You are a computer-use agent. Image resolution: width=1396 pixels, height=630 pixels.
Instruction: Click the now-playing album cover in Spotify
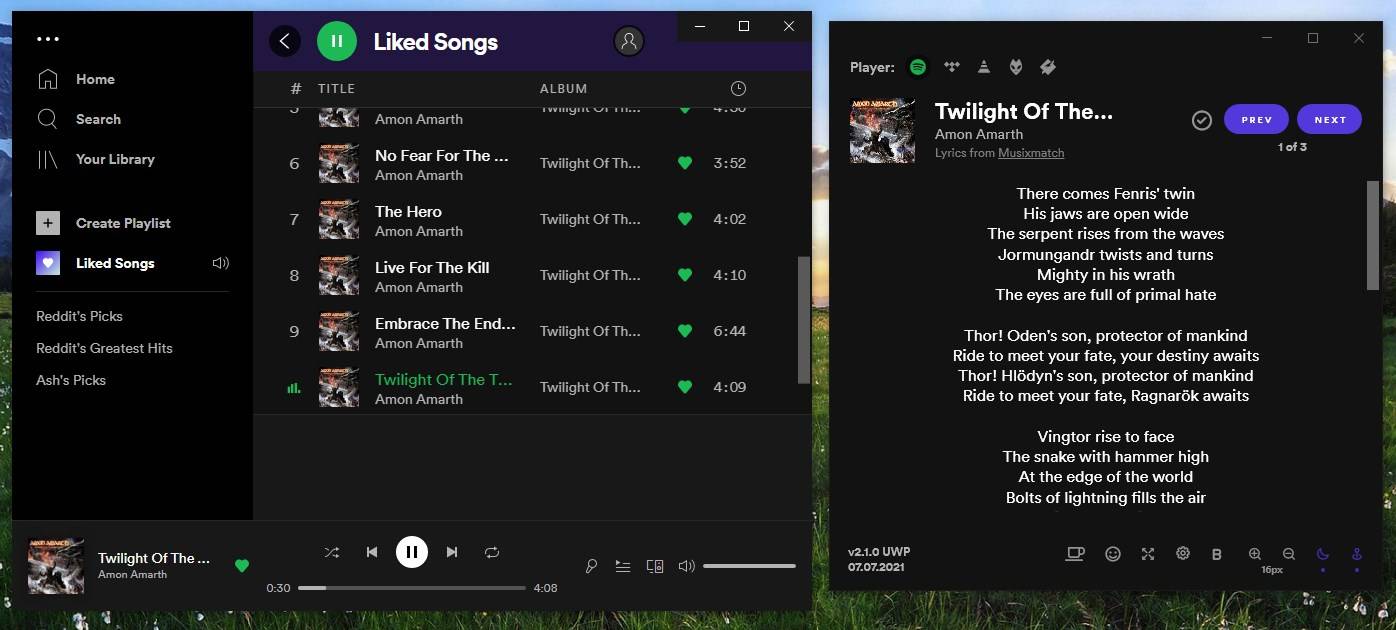coord(56,566)
